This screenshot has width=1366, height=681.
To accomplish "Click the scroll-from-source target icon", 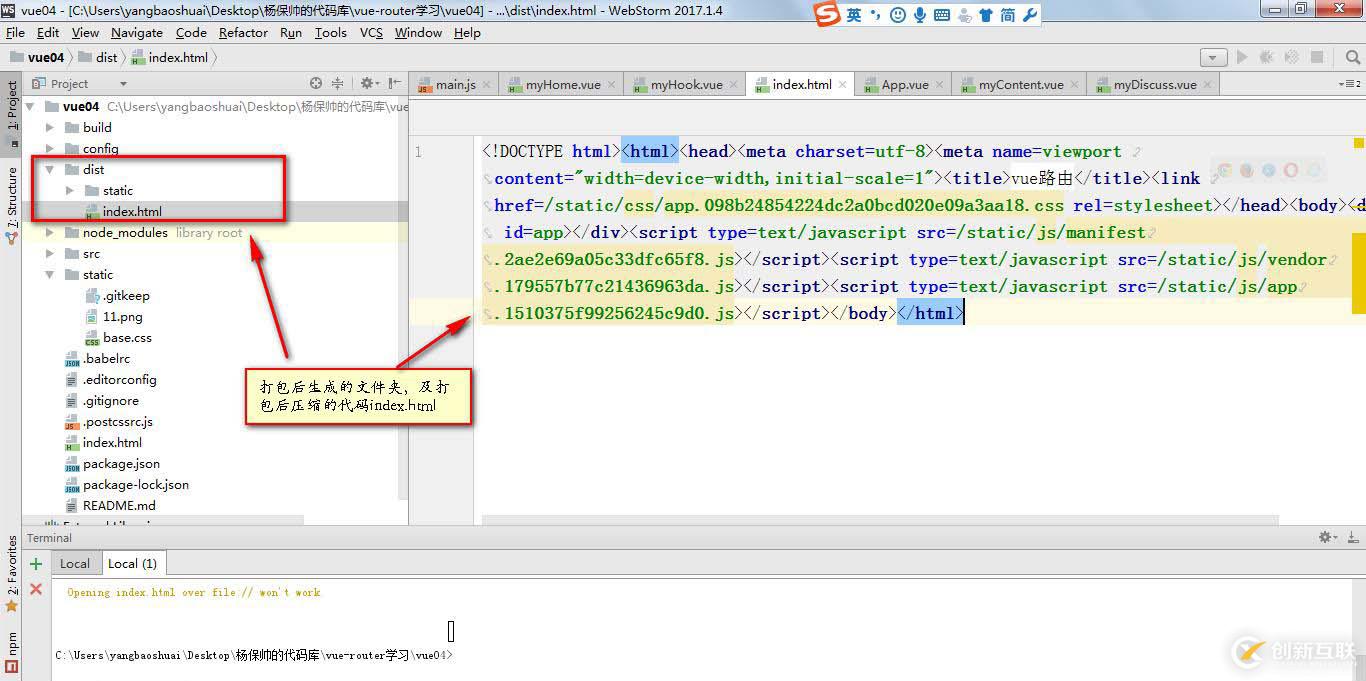I will [x=316, y=84].
